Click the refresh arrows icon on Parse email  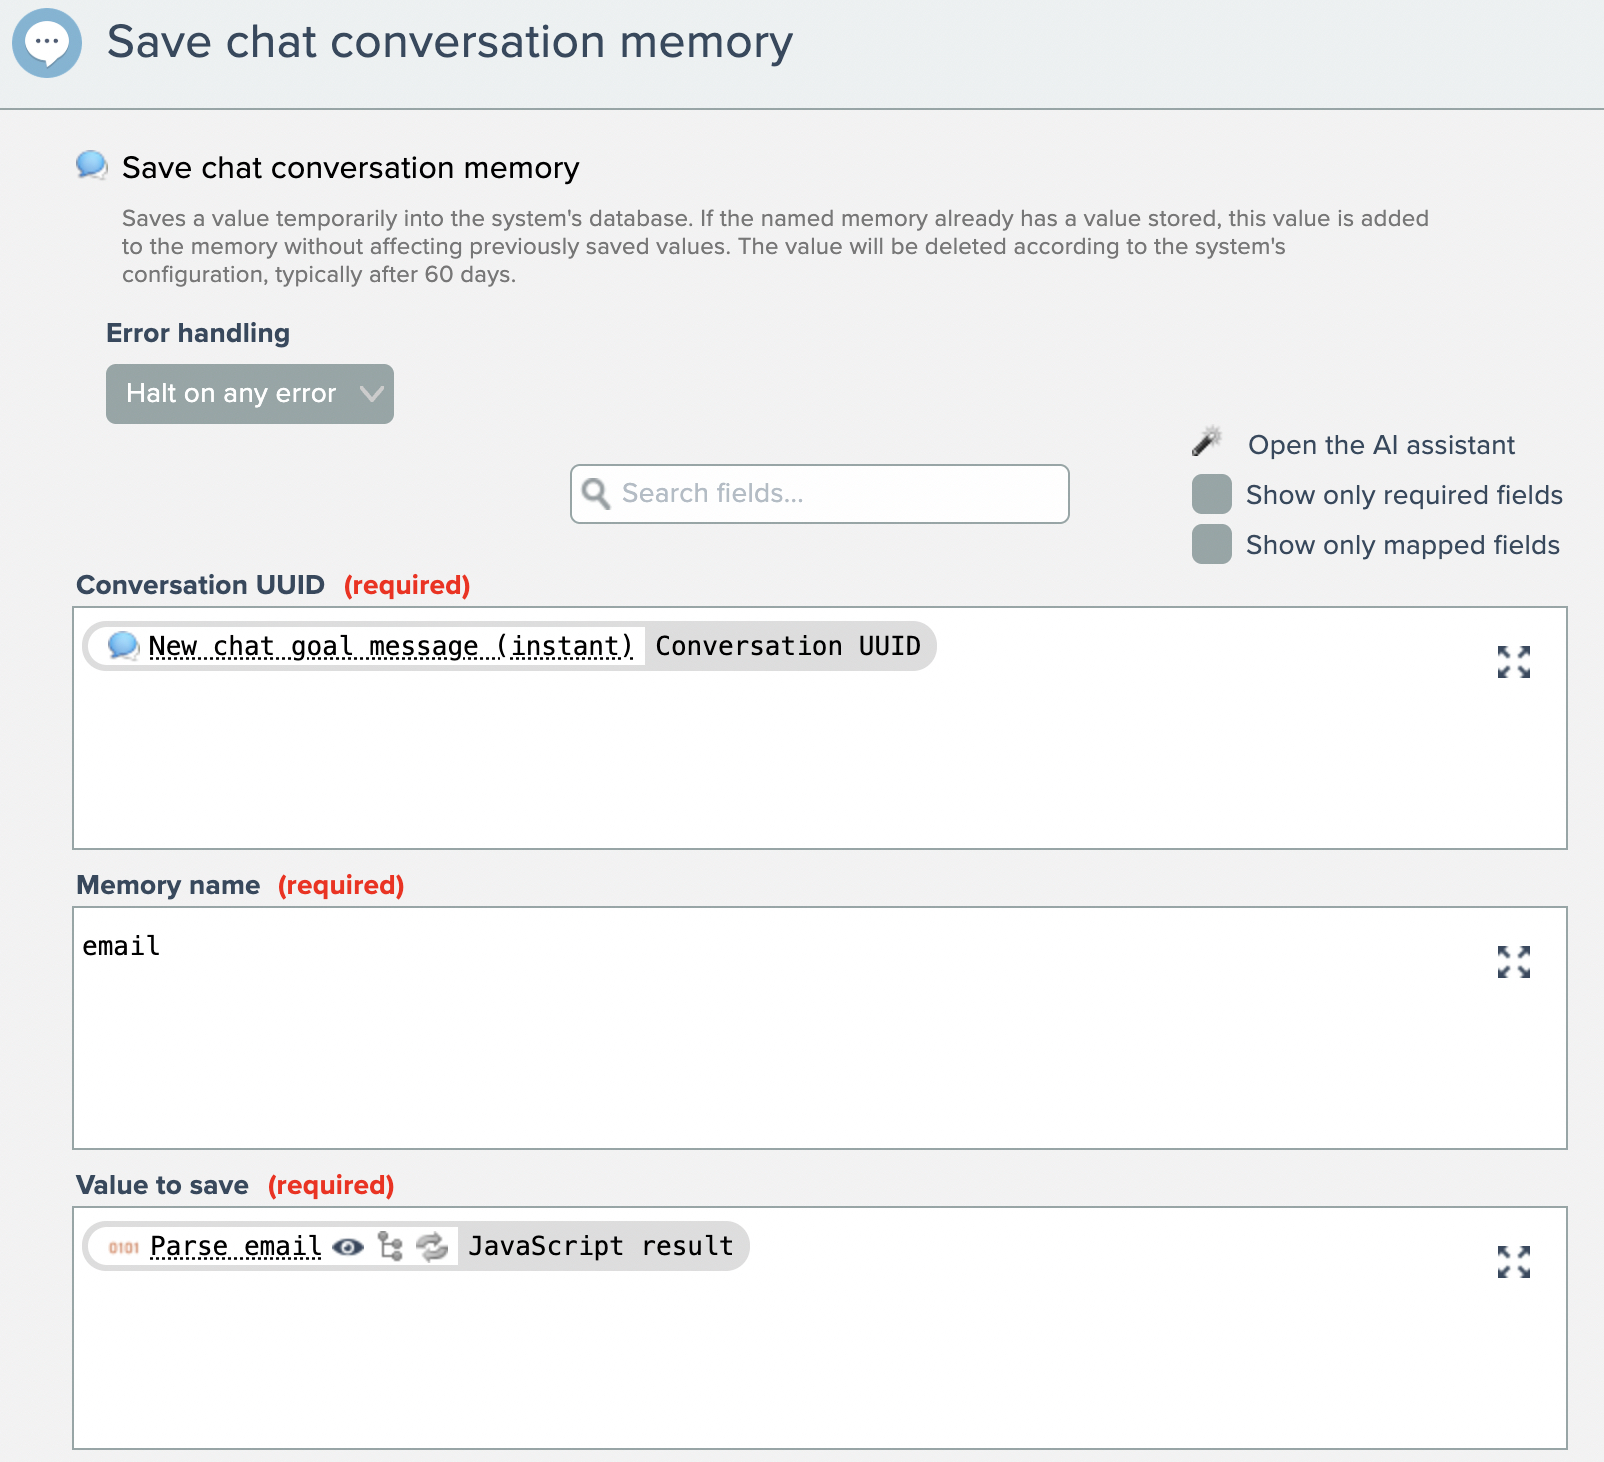[432, 1247]
